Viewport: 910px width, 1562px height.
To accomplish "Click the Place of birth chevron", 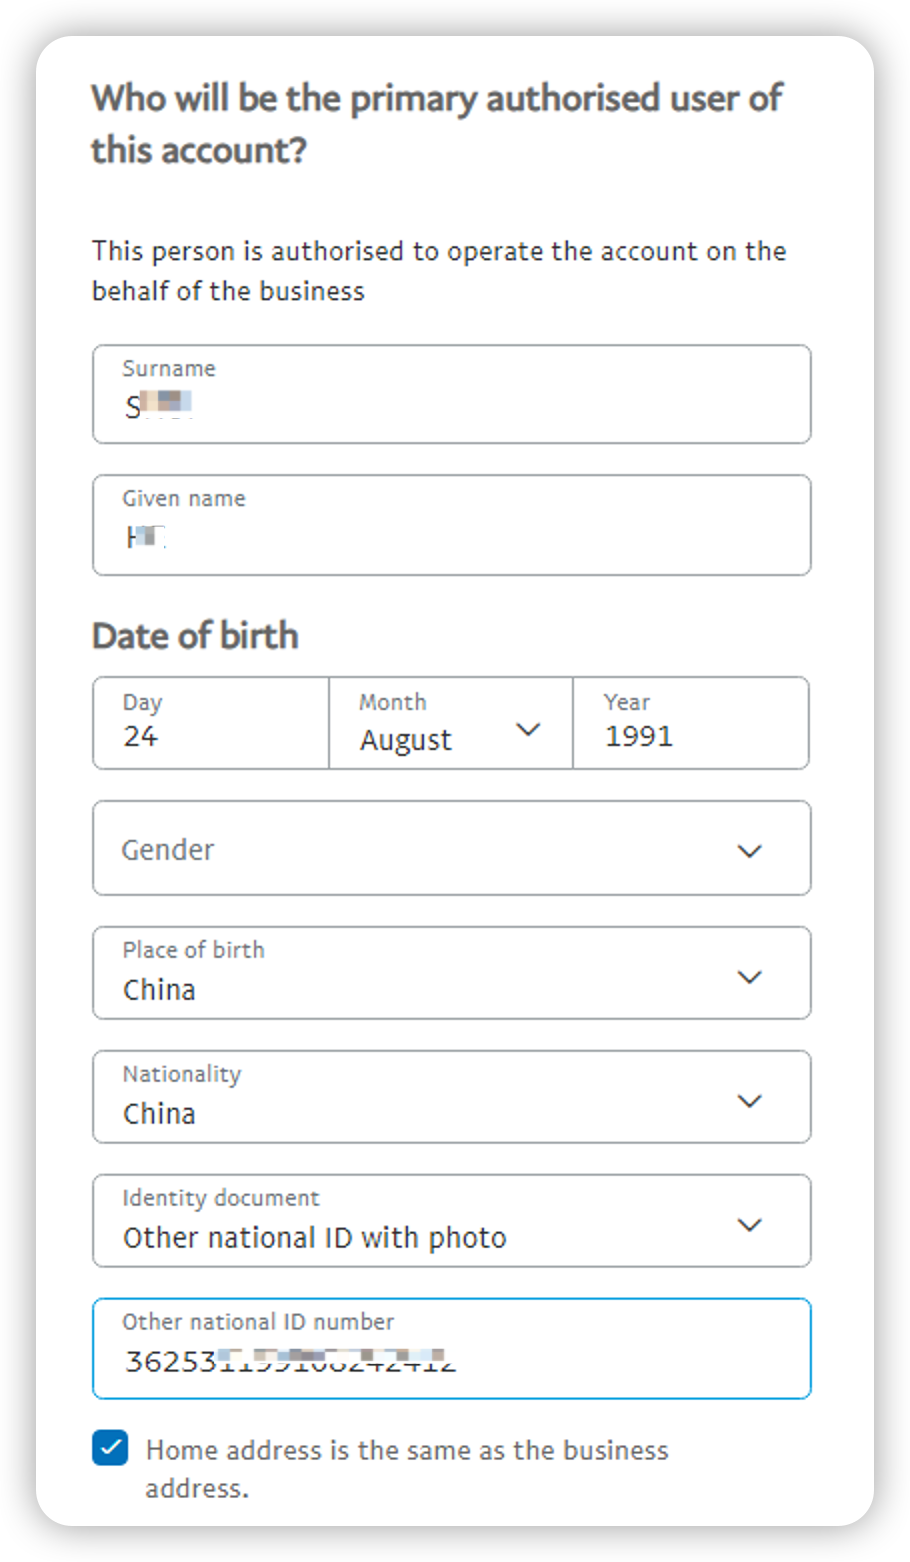I will 749,977.
